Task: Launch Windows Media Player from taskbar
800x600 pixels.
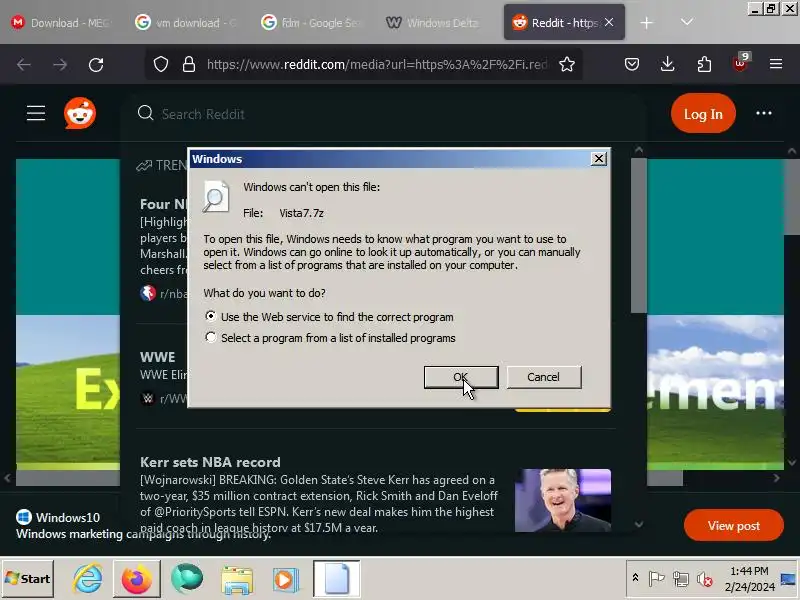Action: click(x=284, y=580)
